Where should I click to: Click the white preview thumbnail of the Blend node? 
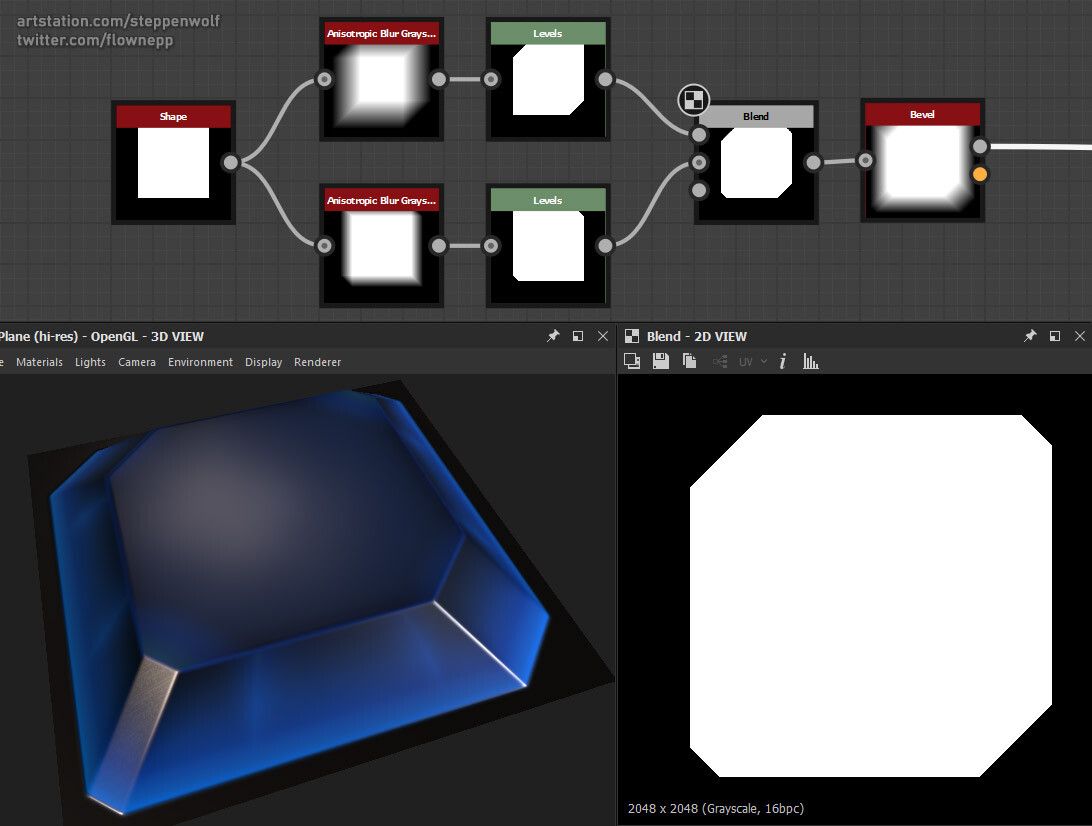point(755,162)
